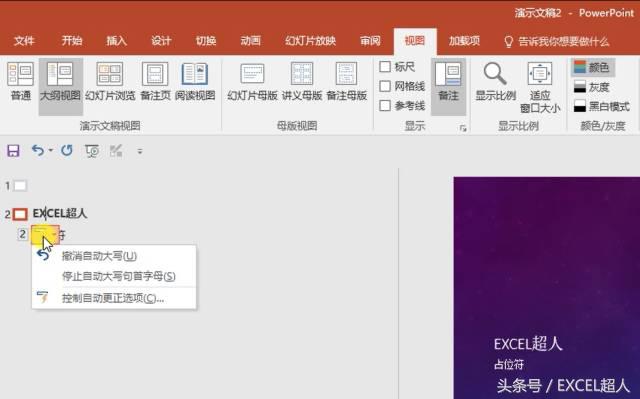Click slide title EXCEL超人 on slide
This screenshot has width=640, height=399.
click(528, 344)
